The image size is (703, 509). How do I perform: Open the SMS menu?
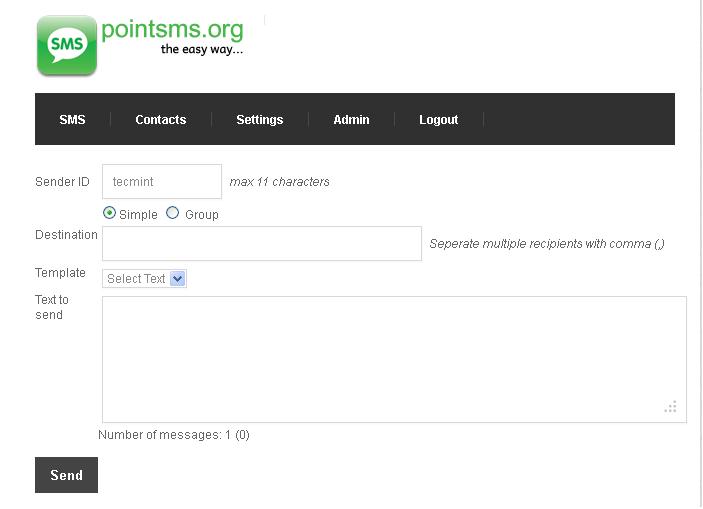coord(72,120)
